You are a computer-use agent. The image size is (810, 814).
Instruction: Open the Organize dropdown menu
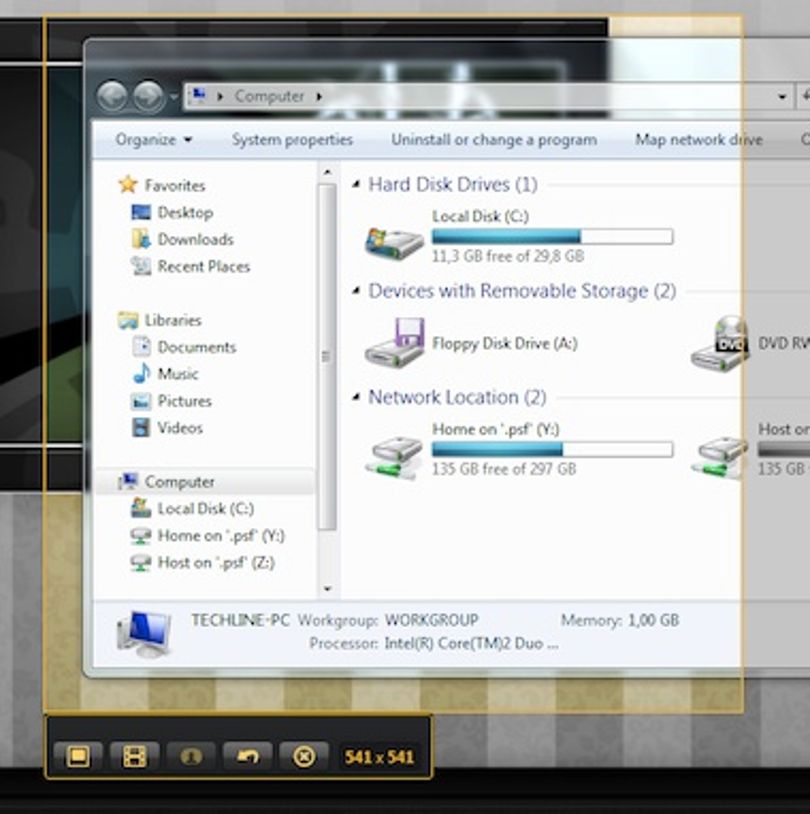(154, 140)
